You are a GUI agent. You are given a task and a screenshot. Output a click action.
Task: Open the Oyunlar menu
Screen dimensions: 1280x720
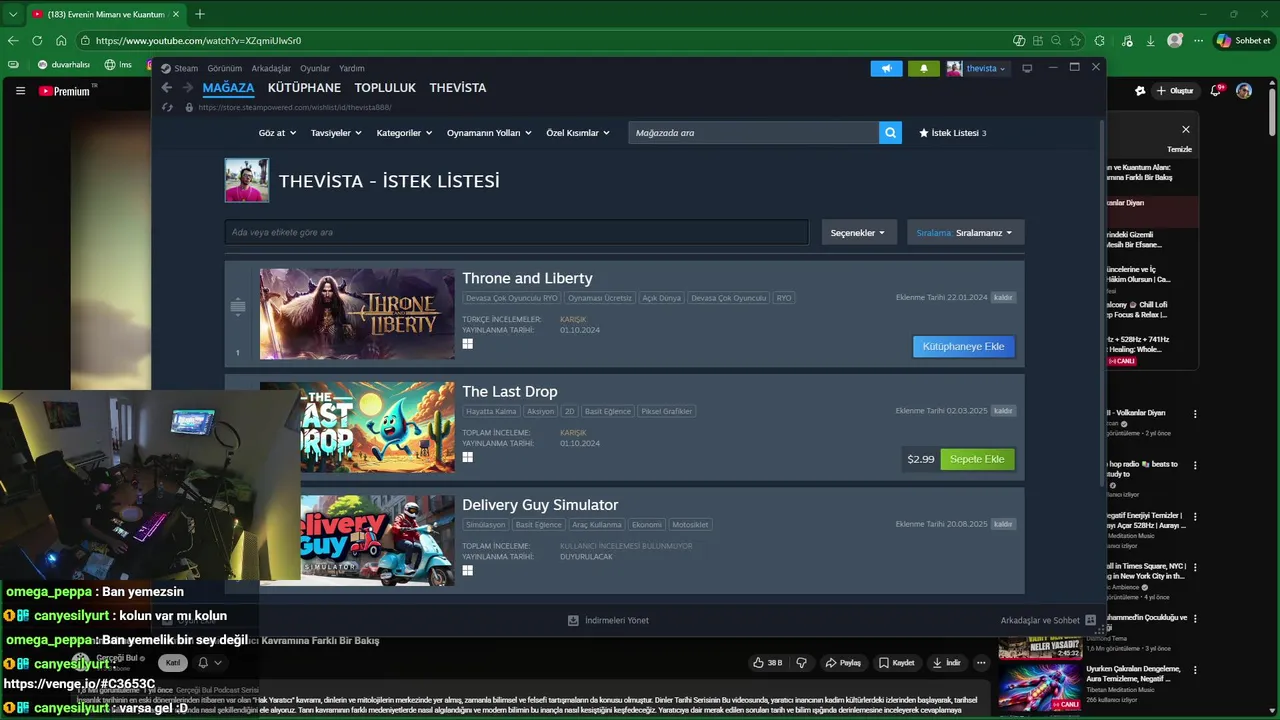315,68
